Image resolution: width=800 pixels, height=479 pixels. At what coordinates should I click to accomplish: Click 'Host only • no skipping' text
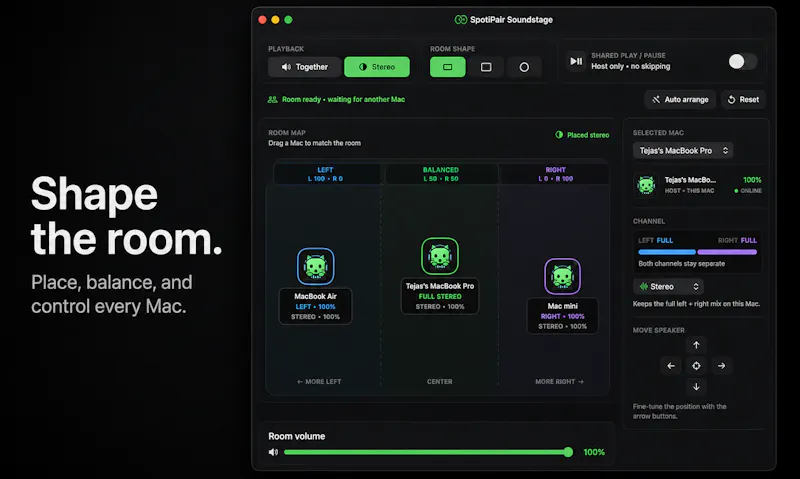tap(631, 66)
